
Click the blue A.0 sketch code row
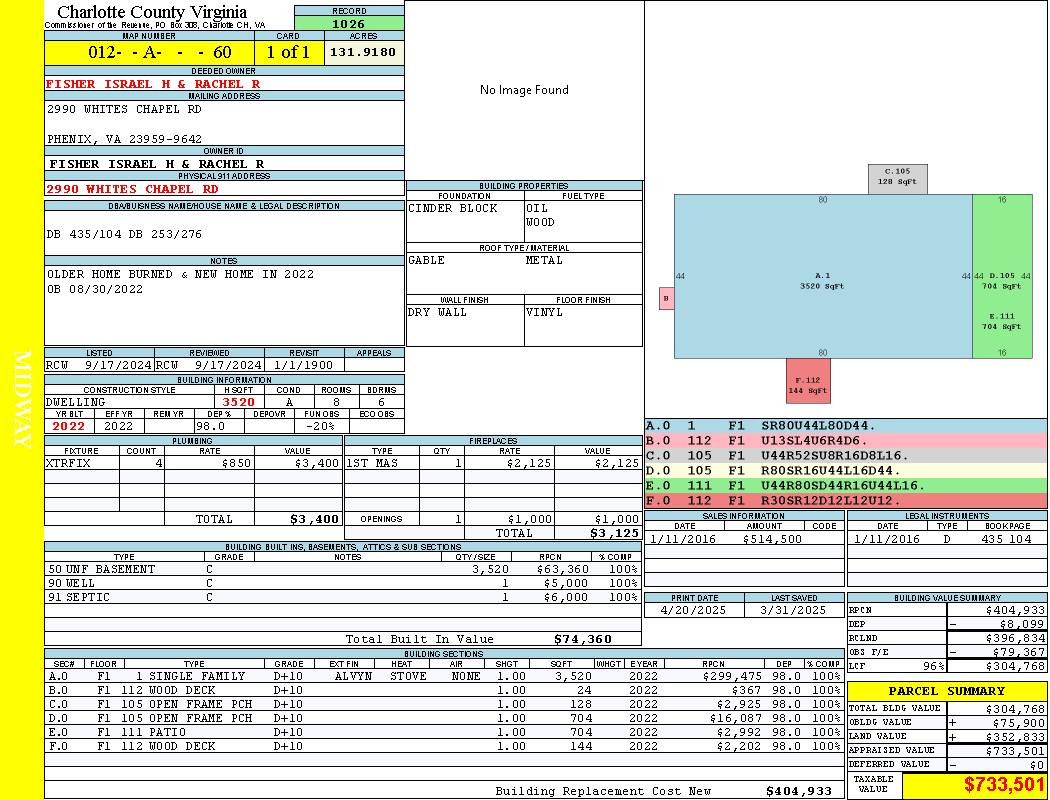pyautogui.click(x=846, y=426)
